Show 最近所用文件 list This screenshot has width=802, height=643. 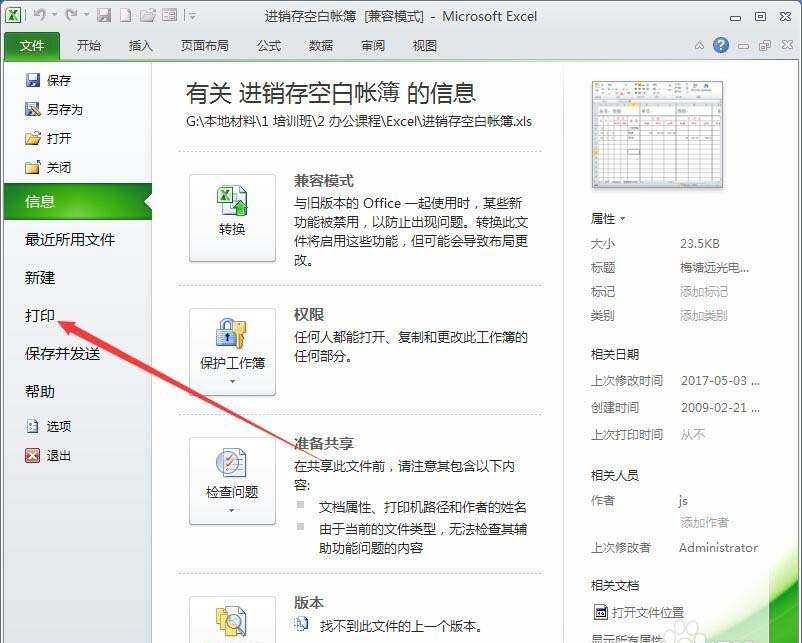tap(70, 239)
